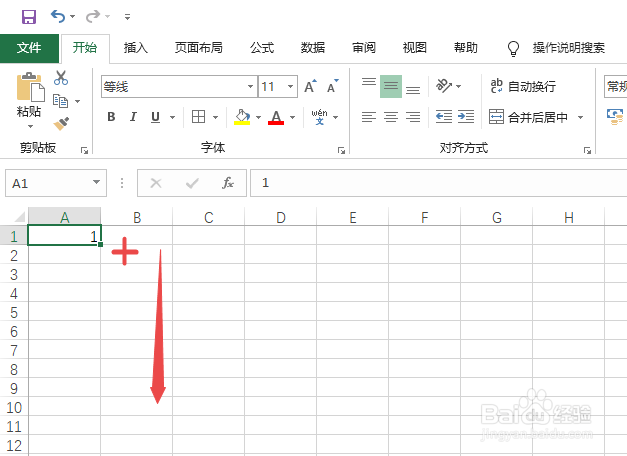Expand the phonetic guide options arrow
Screen dimensions: 627x456
tap(335, 117)
